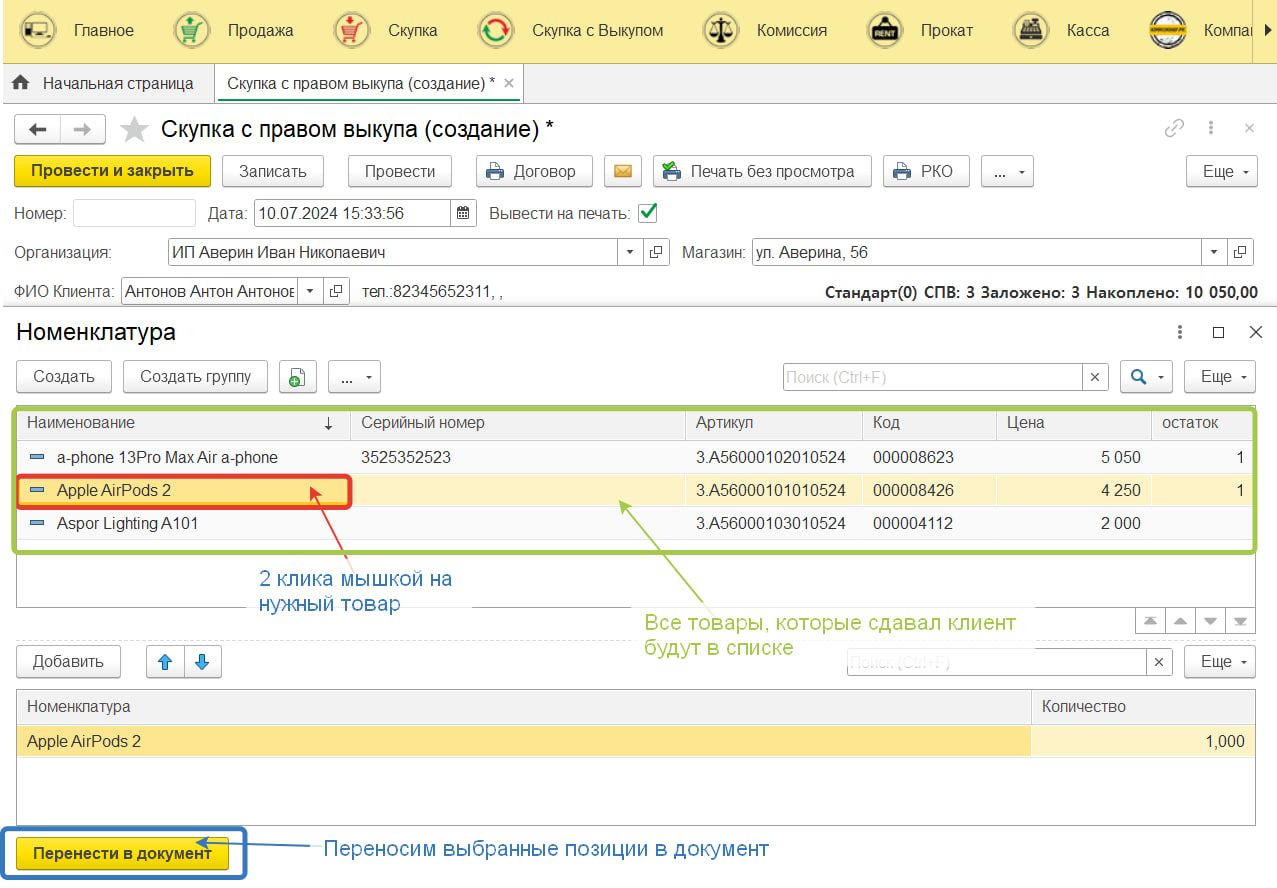Open the Касса cash register icon

(1031, 30)
